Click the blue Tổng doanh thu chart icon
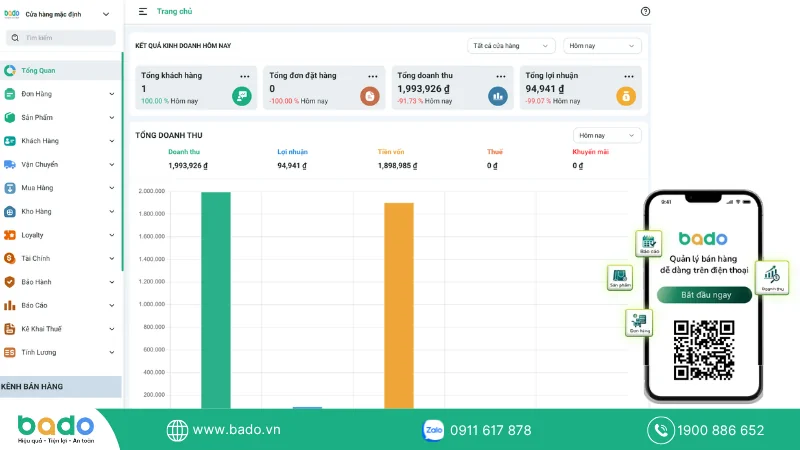Image resolution: width=800 pixels, height=450 pixels. click(497, 96)
